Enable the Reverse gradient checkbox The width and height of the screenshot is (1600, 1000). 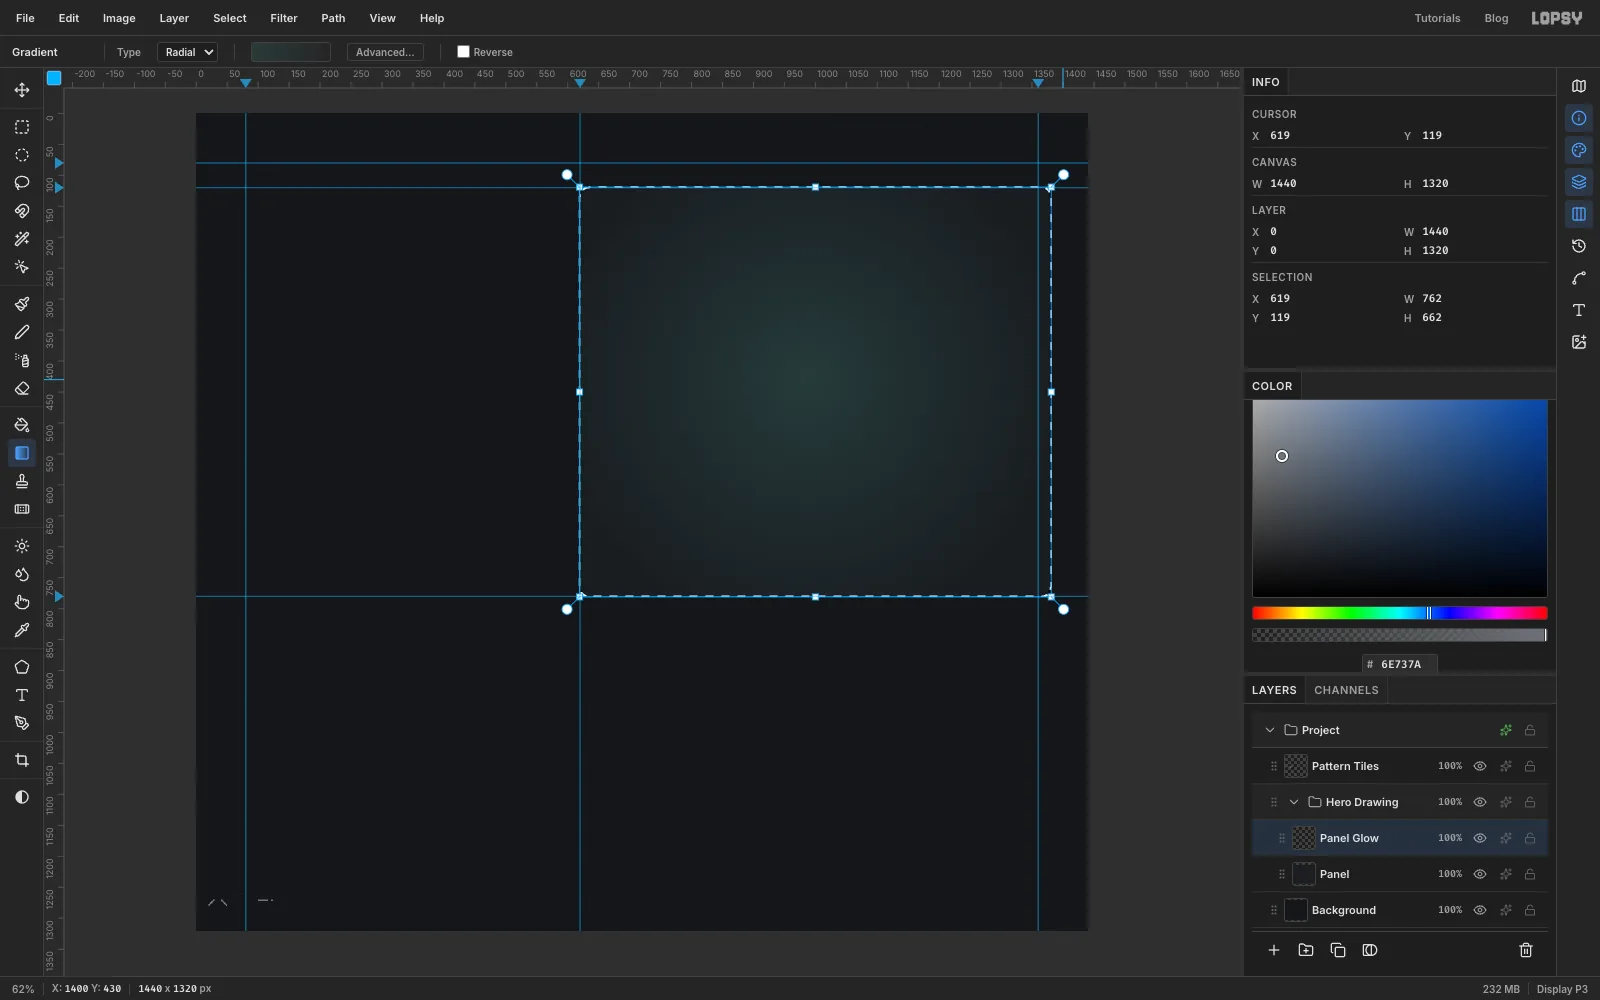click(x=463, y=52)
